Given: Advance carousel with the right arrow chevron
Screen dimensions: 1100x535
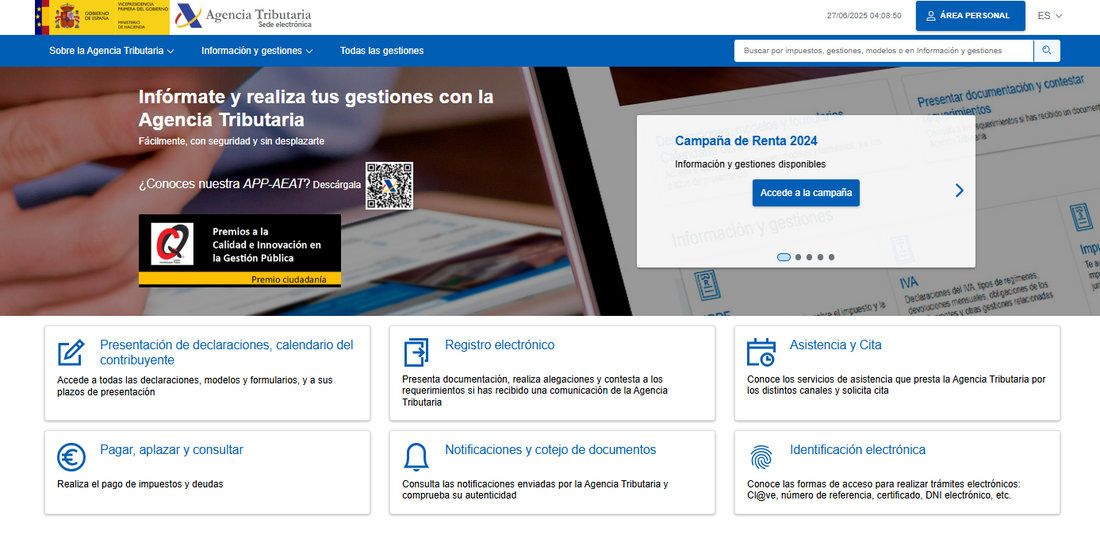Looking at the screenshot, I should [x=959, y=190].
